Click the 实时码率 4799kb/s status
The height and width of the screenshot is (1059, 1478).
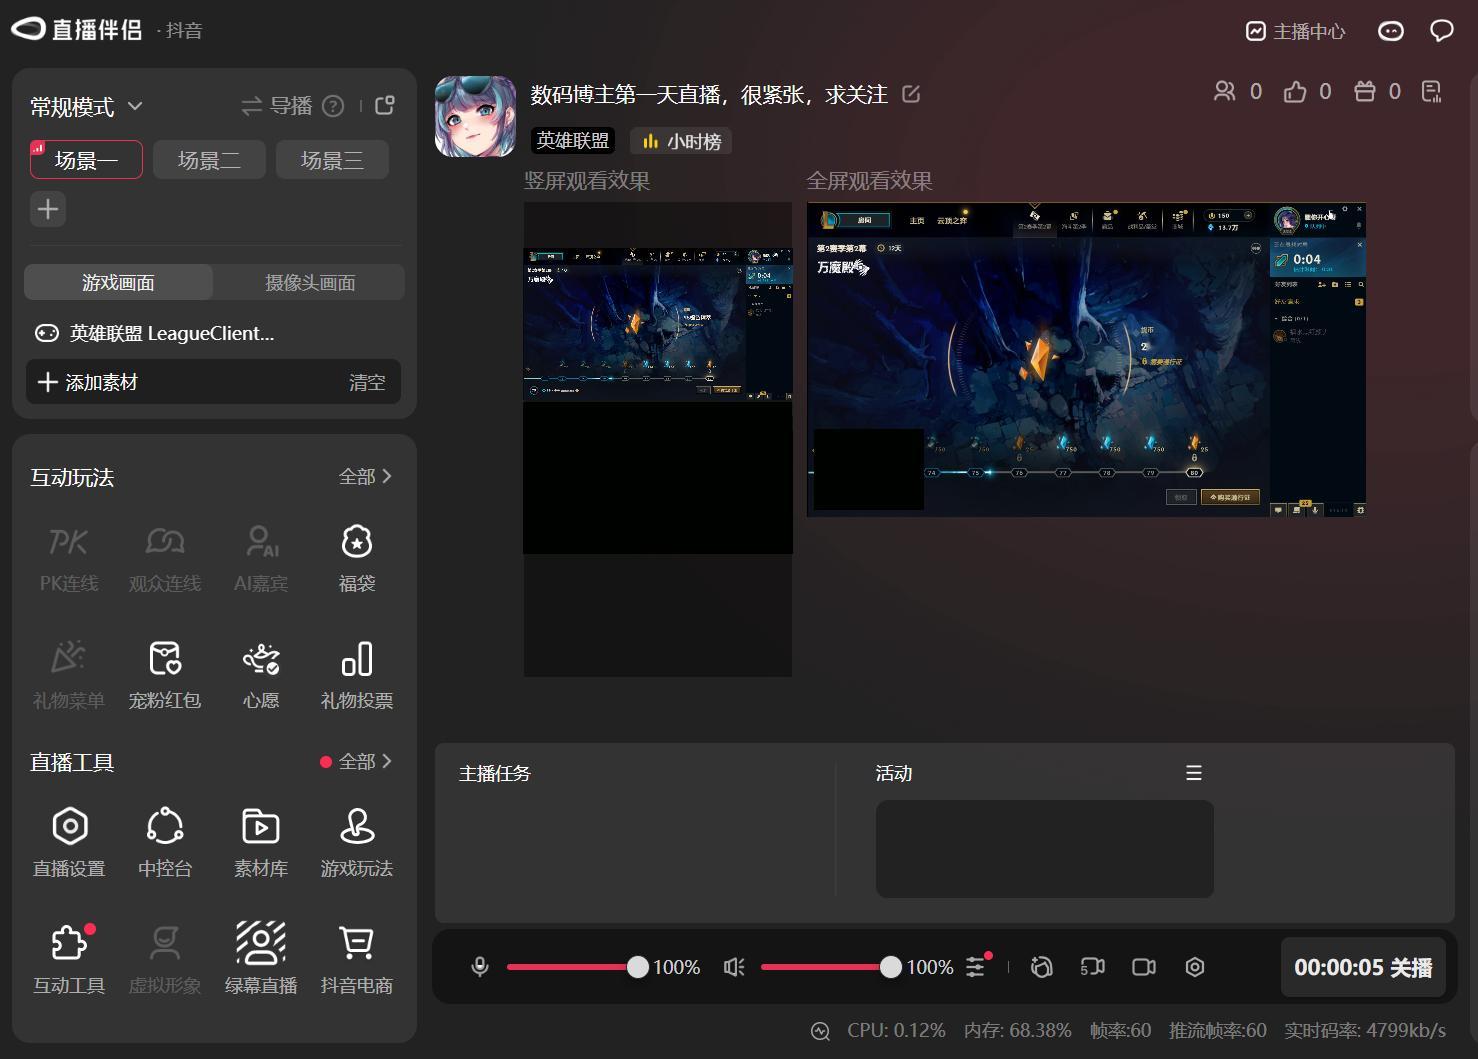tap(1365, 1030)
